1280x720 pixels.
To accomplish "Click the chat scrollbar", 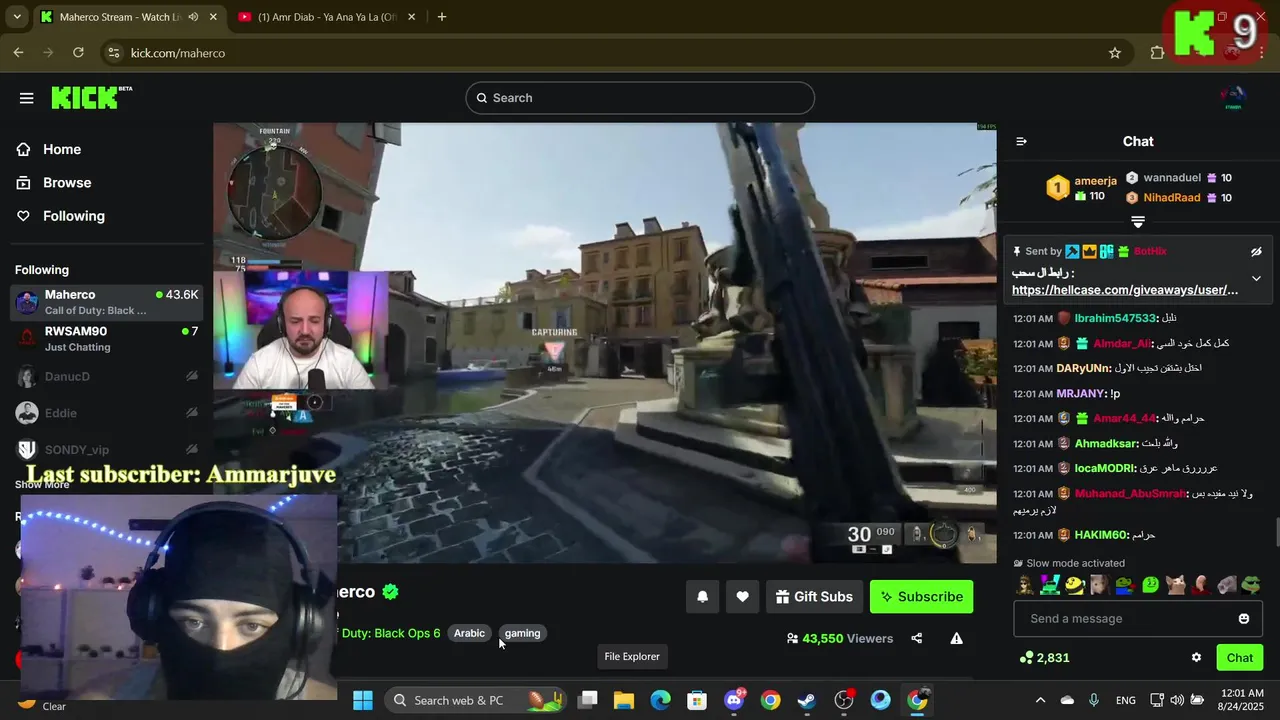I will coord(1276,530).
